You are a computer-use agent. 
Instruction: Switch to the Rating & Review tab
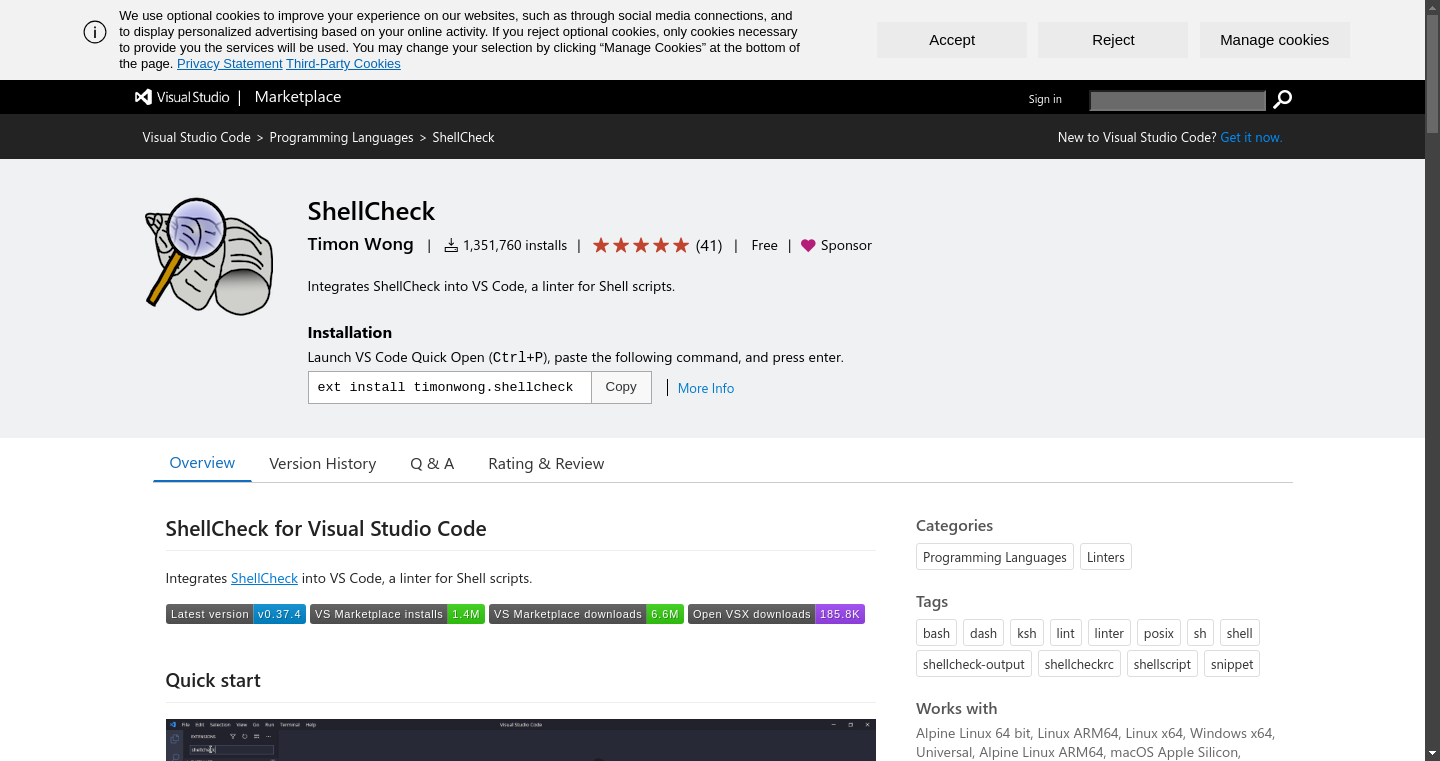546,463
